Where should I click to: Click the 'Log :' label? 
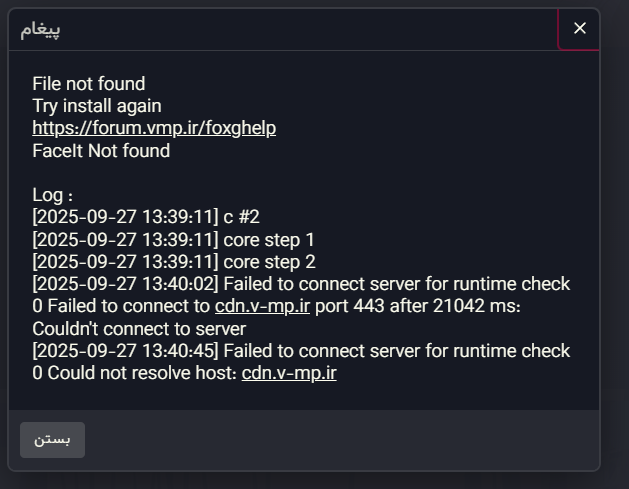point(52,195)
